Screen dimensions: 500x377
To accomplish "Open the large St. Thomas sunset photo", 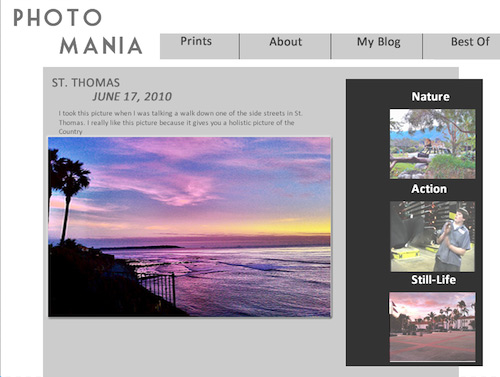I will pos(189,227).
